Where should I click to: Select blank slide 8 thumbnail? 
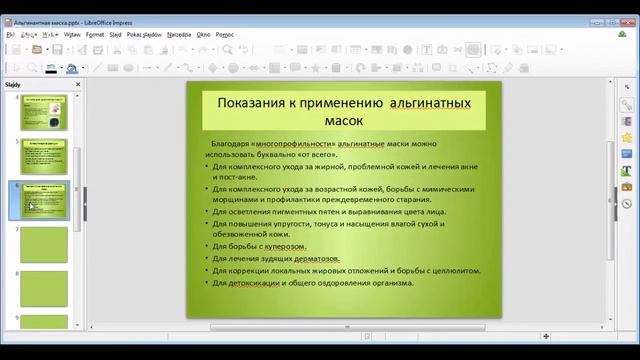(x=44, y=289)
